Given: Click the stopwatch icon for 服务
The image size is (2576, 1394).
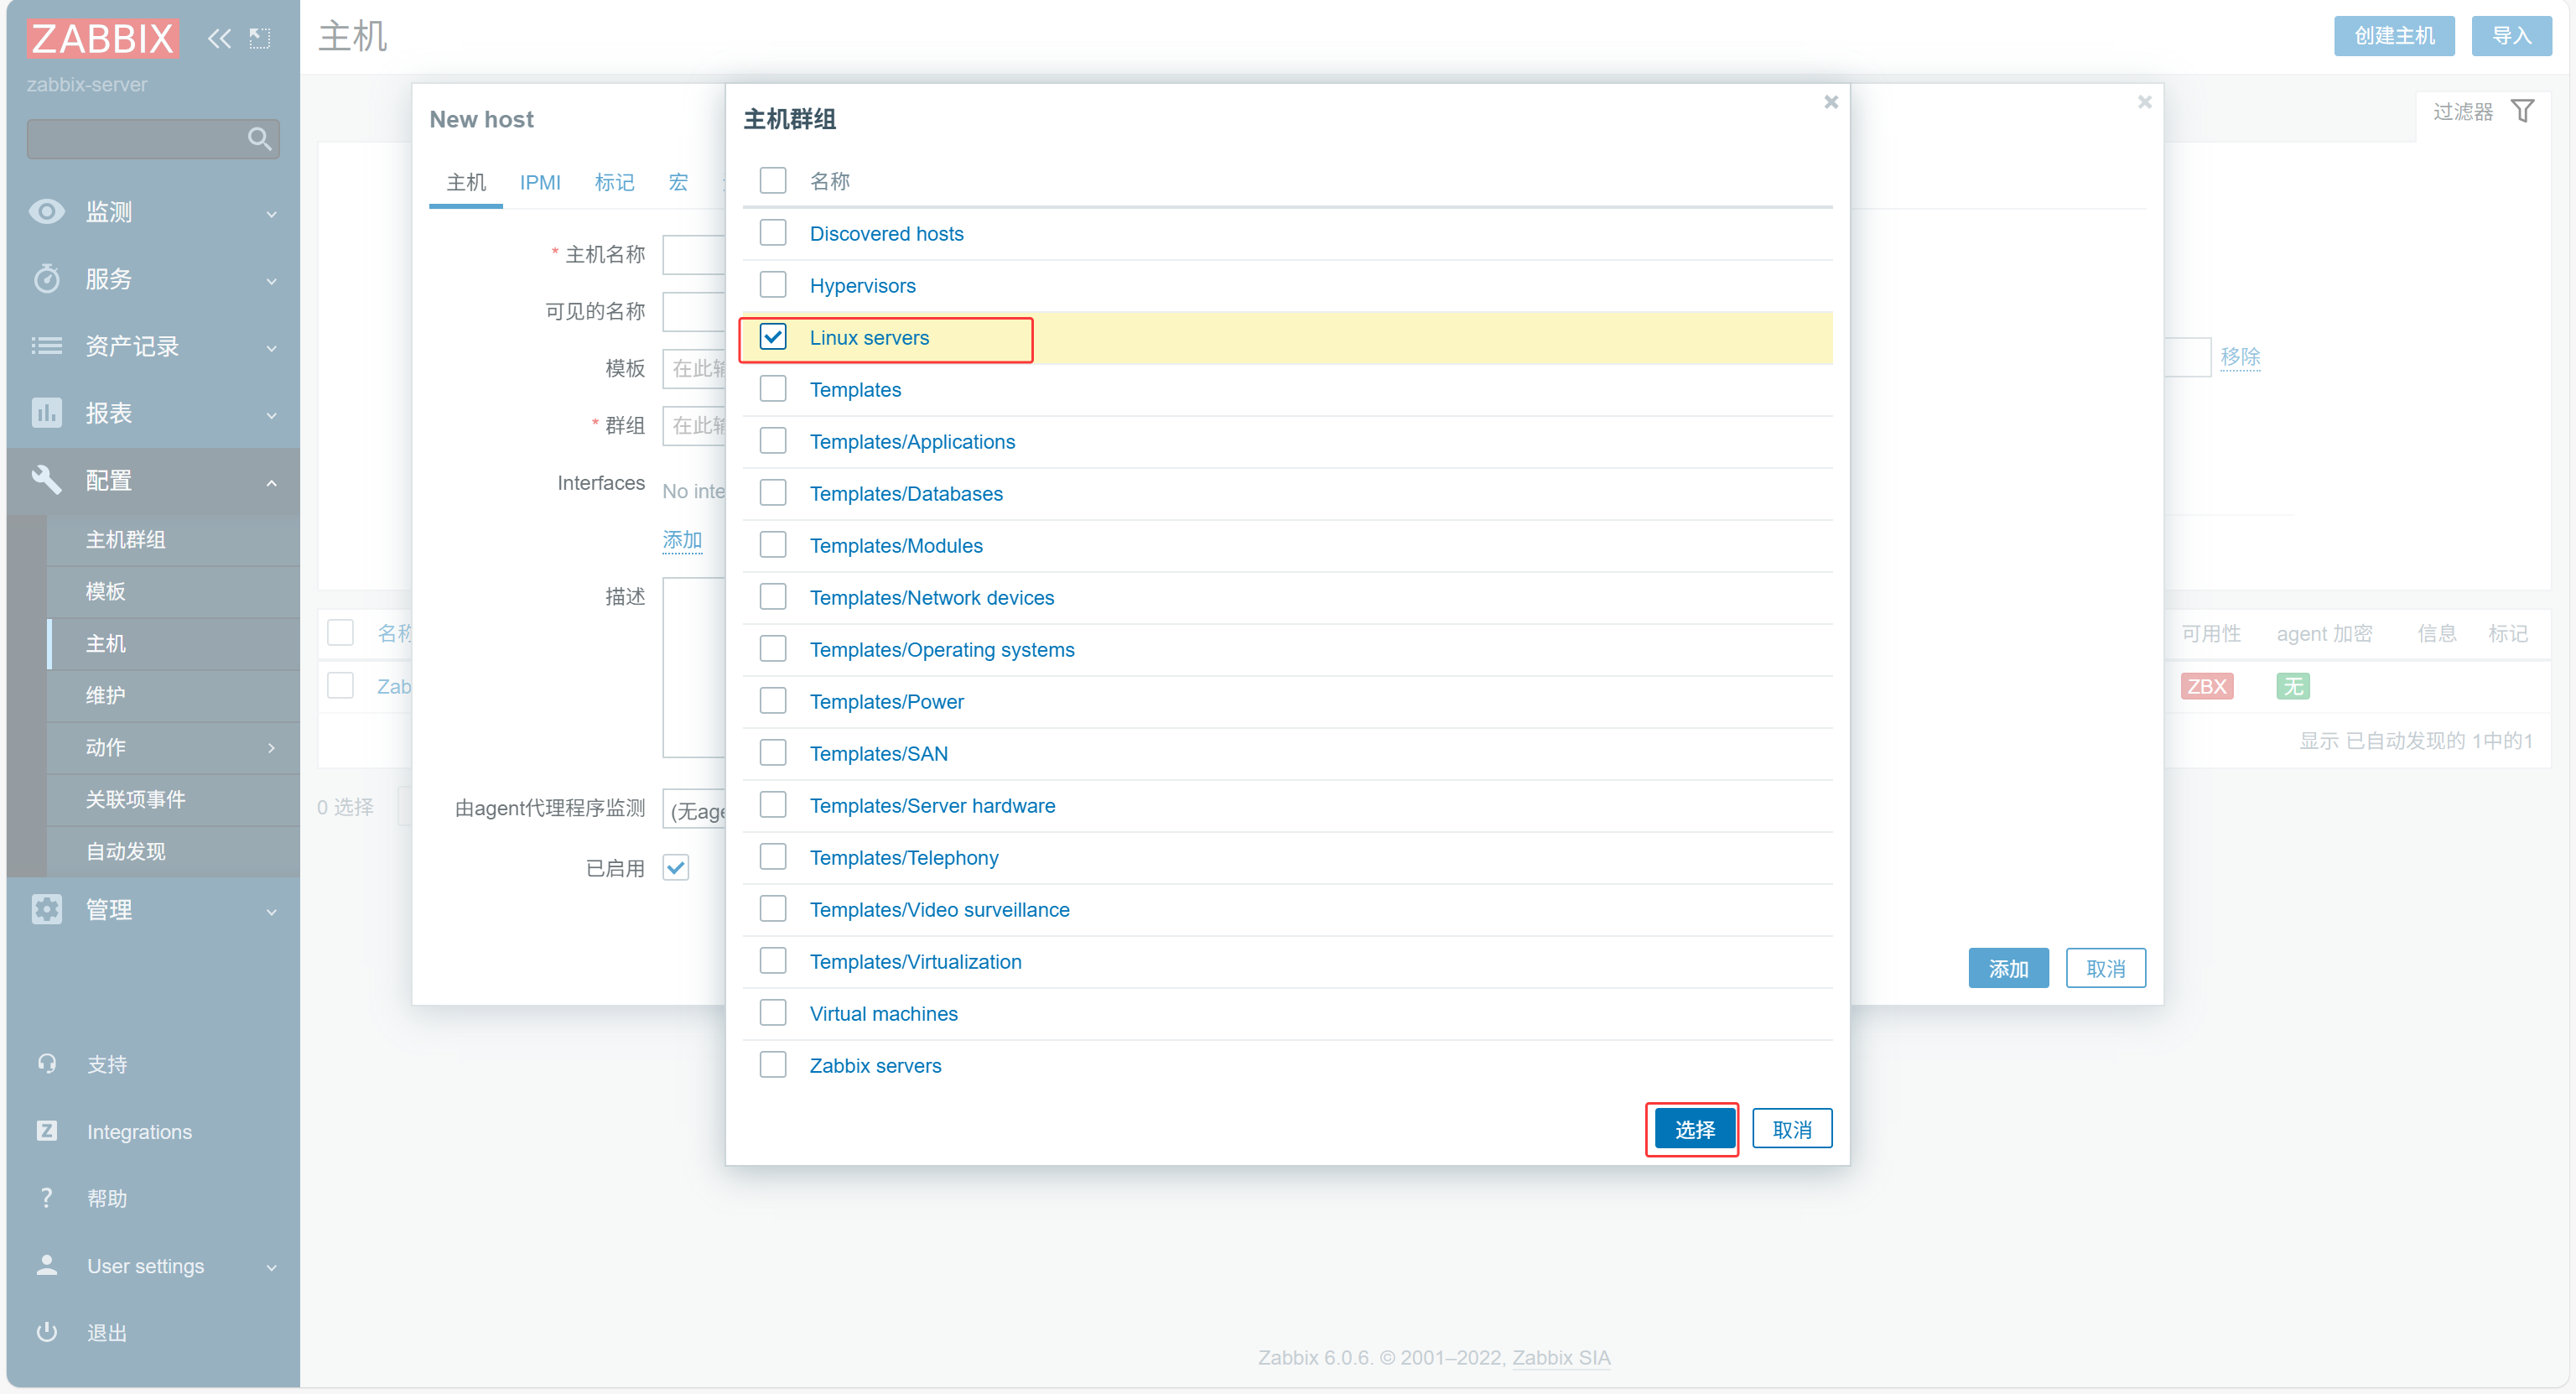Looking at the screenshot, I should [47, 278].
